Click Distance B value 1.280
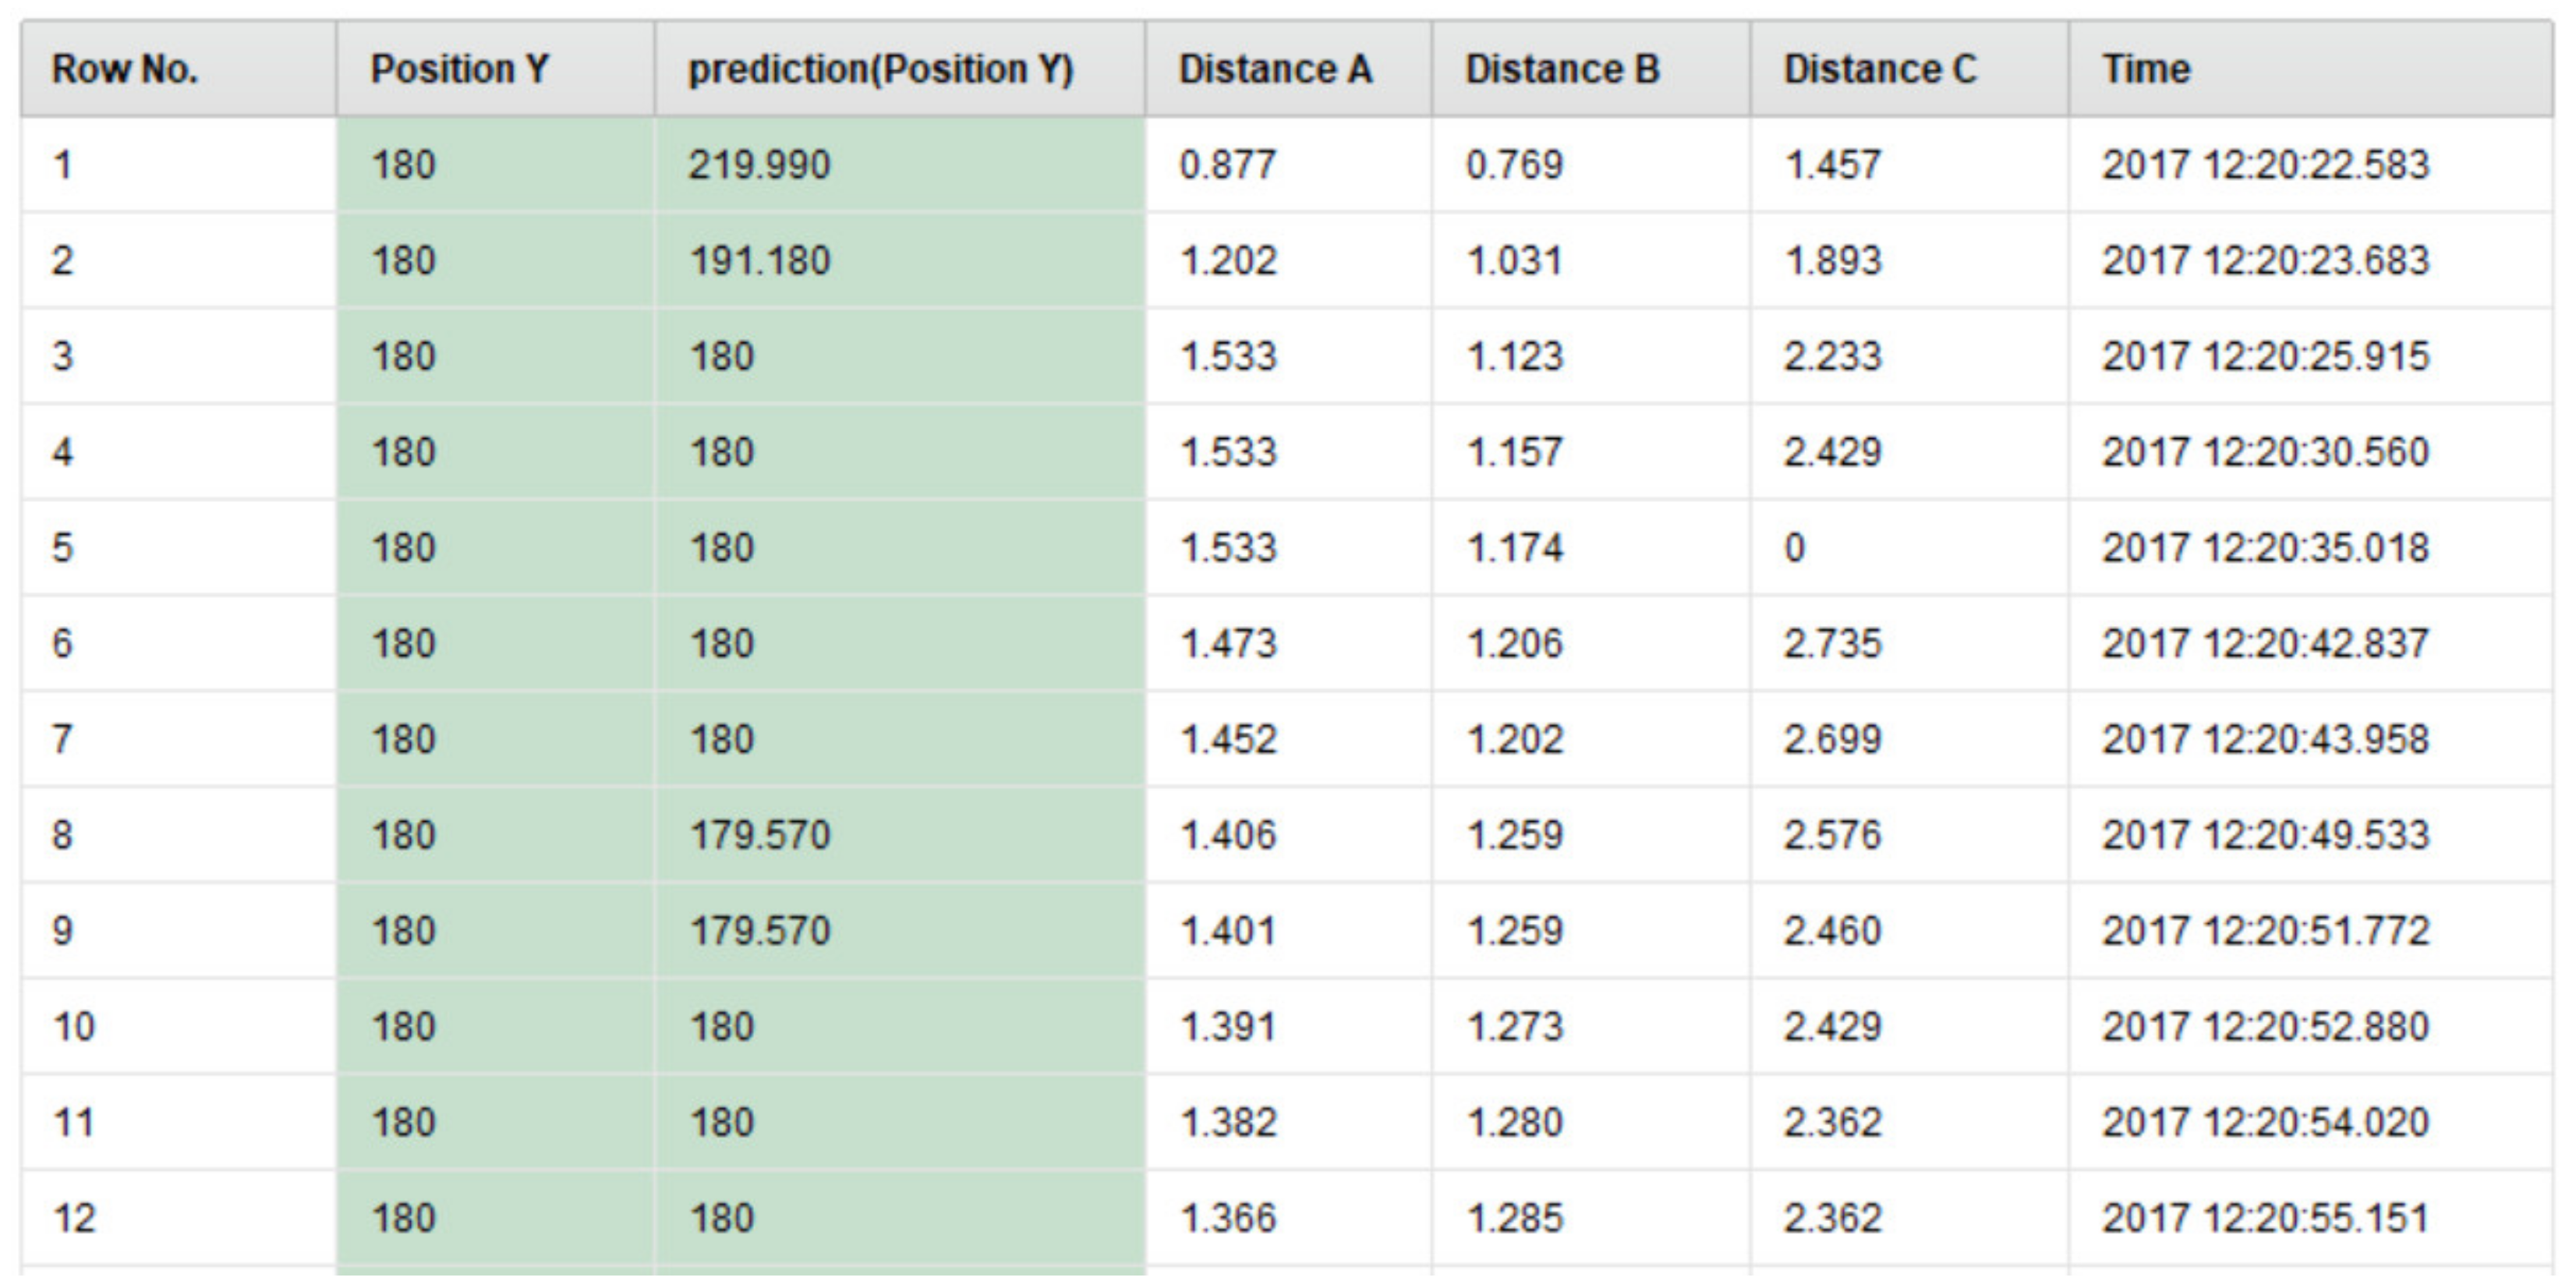Screen dimensions: 2576x1288 click(x=1591, y=1122)
